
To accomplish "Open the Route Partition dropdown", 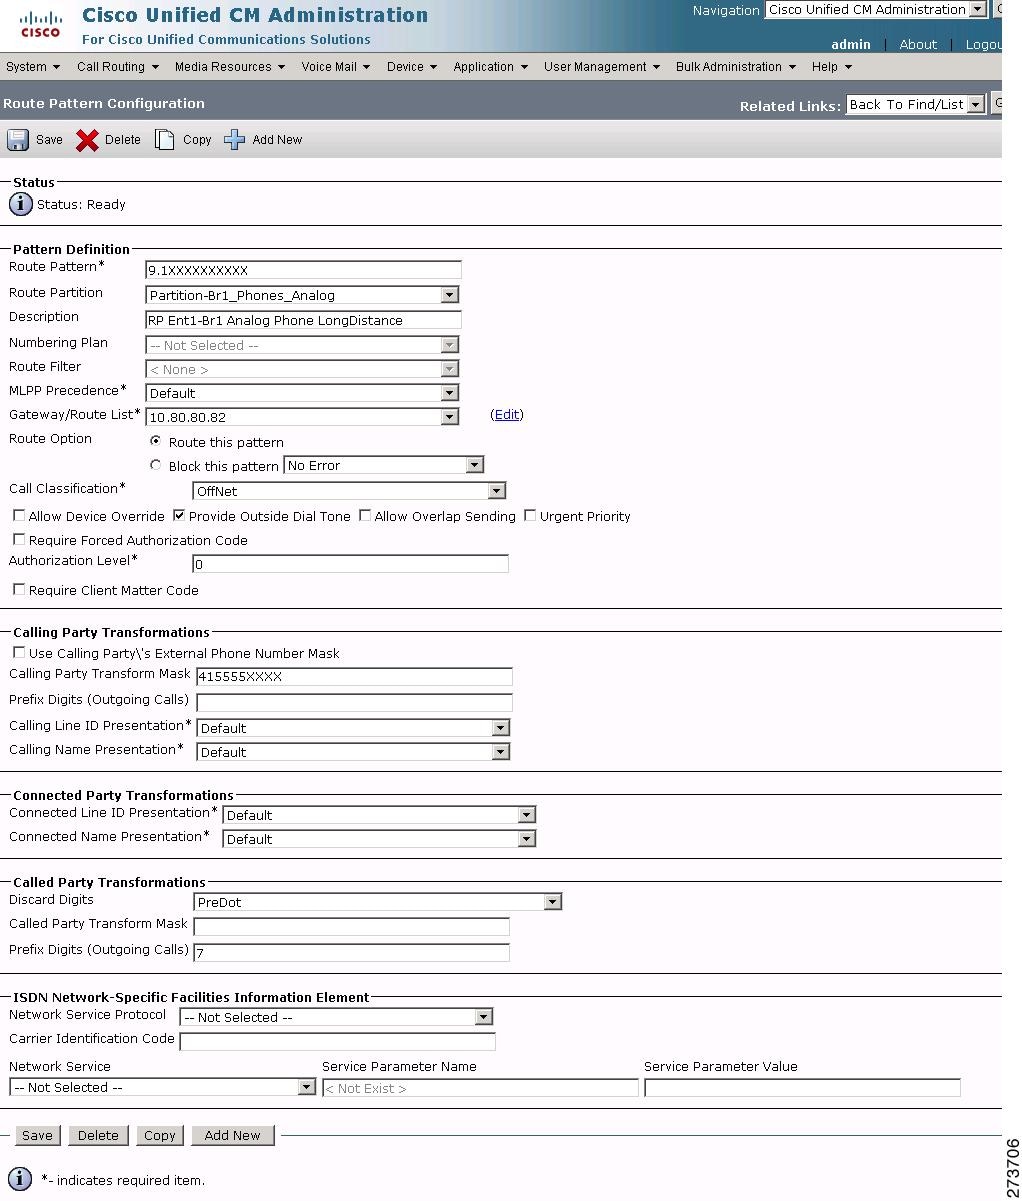I will point(302,295).
